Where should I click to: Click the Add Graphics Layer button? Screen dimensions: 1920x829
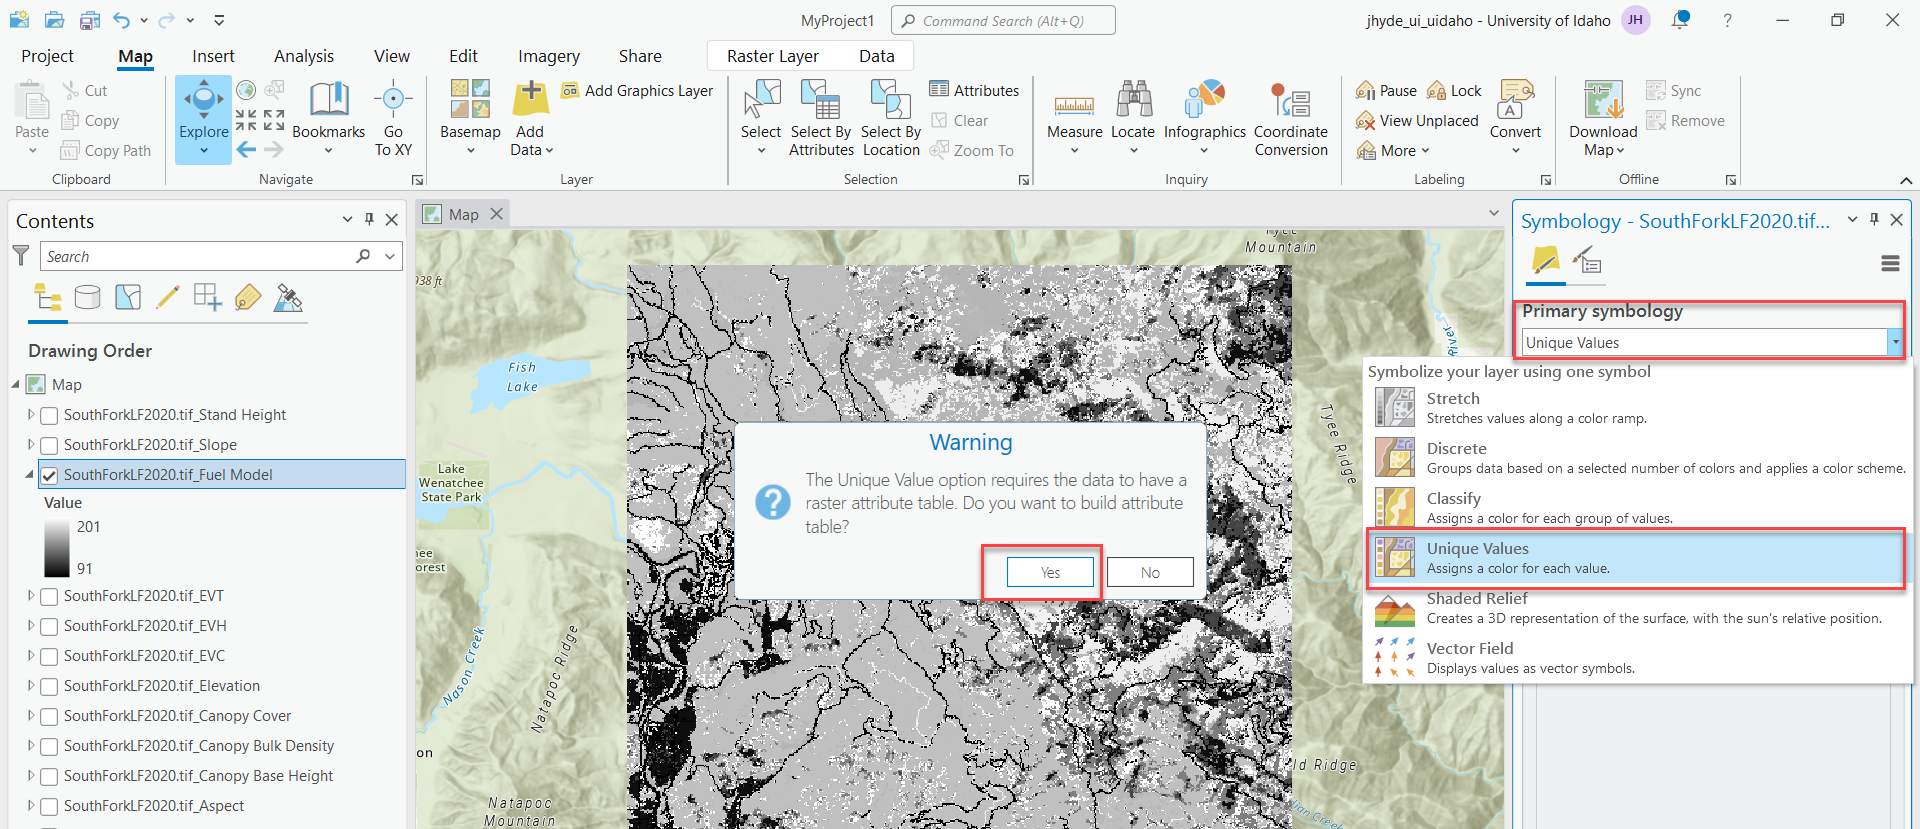638,90
